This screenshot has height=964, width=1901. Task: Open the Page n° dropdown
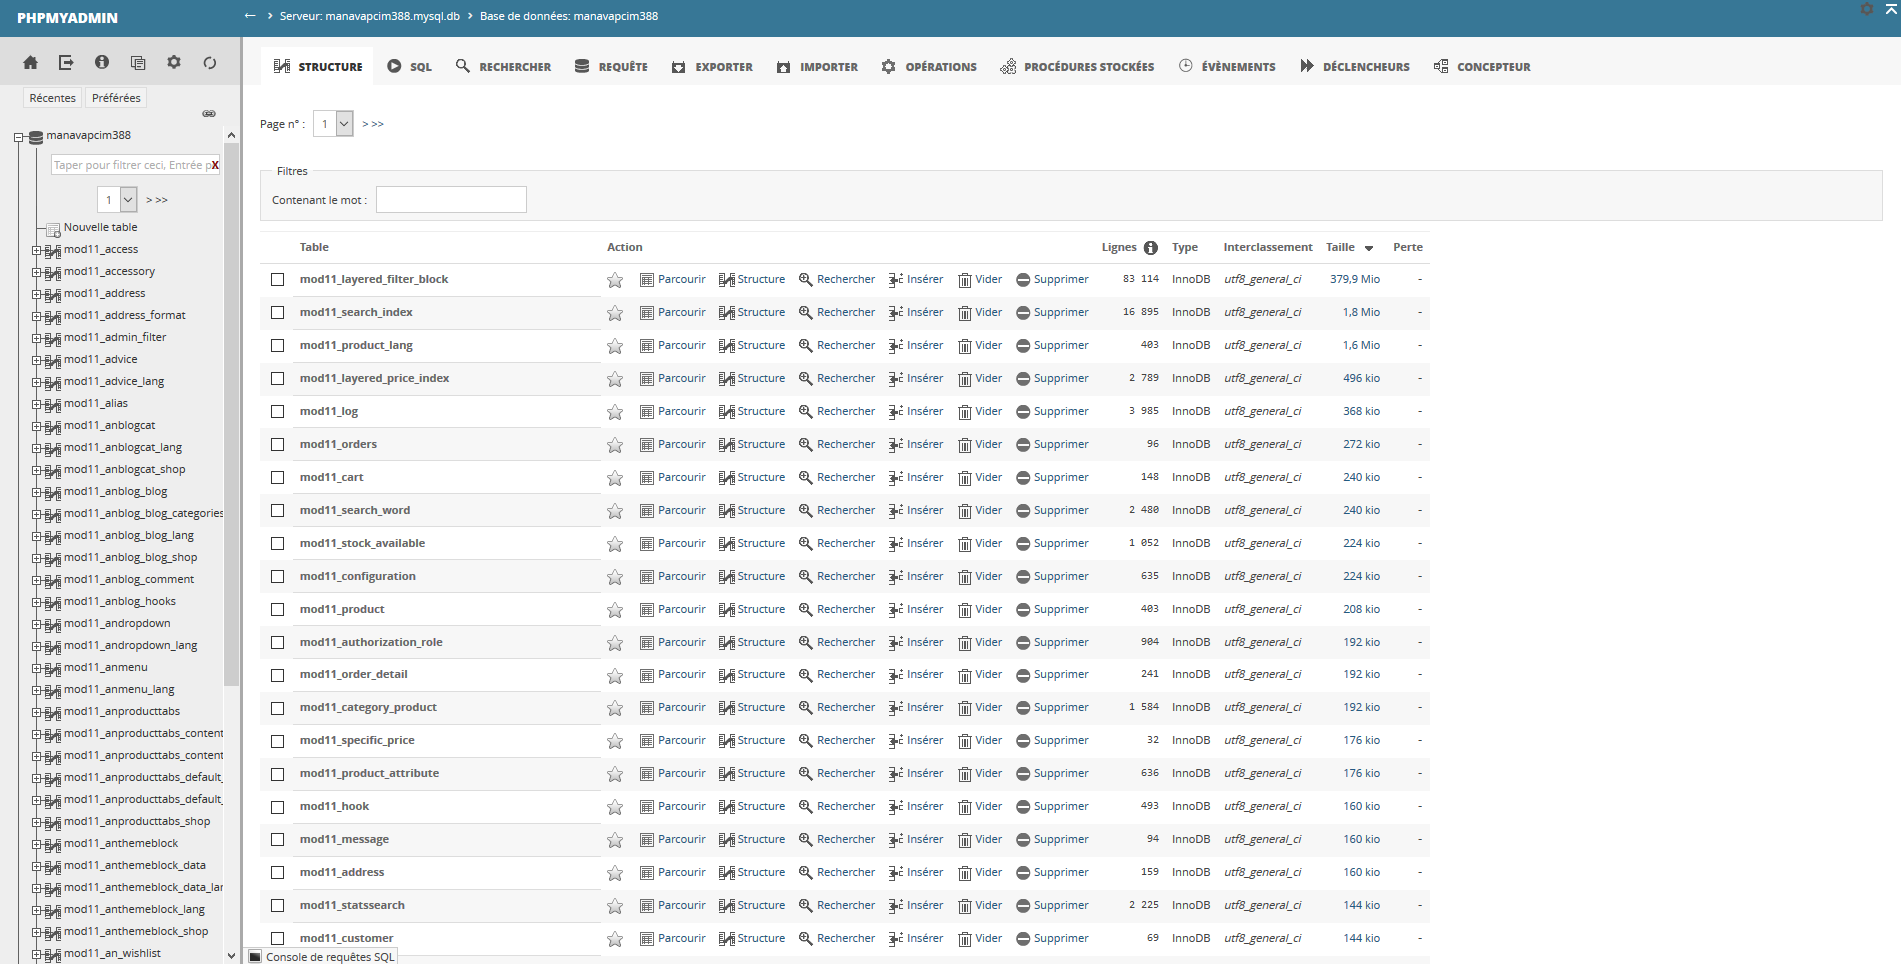pos(333,124)
